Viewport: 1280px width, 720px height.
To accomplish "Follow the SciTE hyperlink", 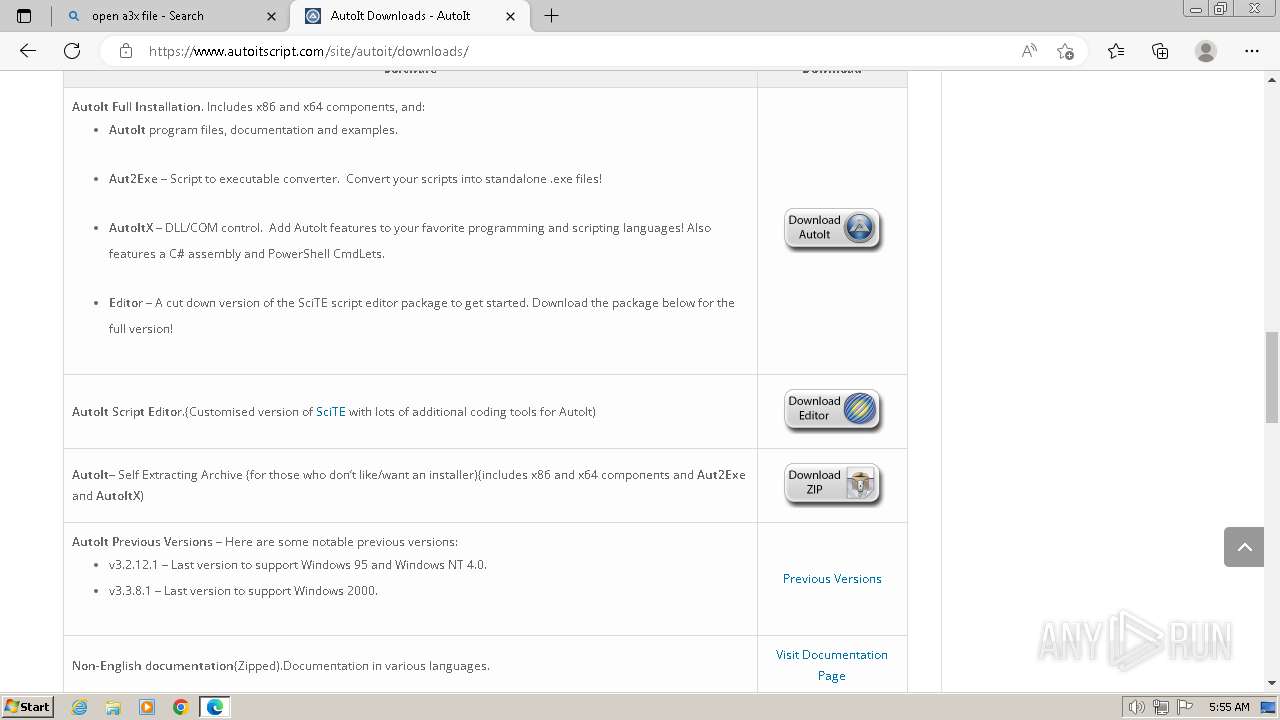I will tap(331, 412).
